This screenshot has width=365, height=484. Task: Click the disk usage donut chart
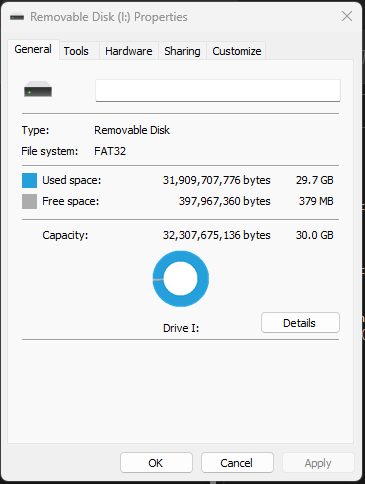(181, 279)
